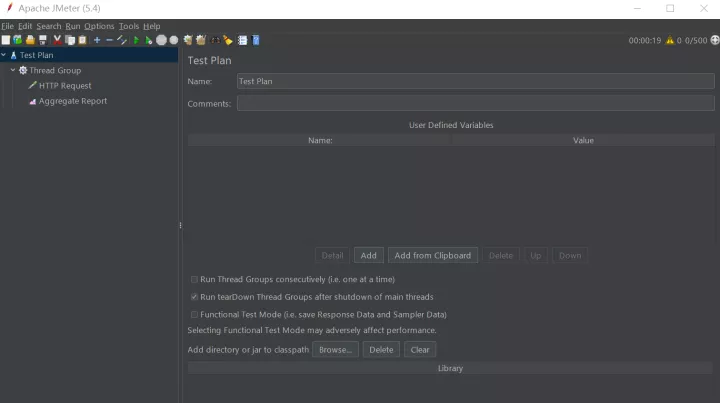Click the New test plan icon
The height and width of the screenshot is (403, 720).
[x=6, y=40]
